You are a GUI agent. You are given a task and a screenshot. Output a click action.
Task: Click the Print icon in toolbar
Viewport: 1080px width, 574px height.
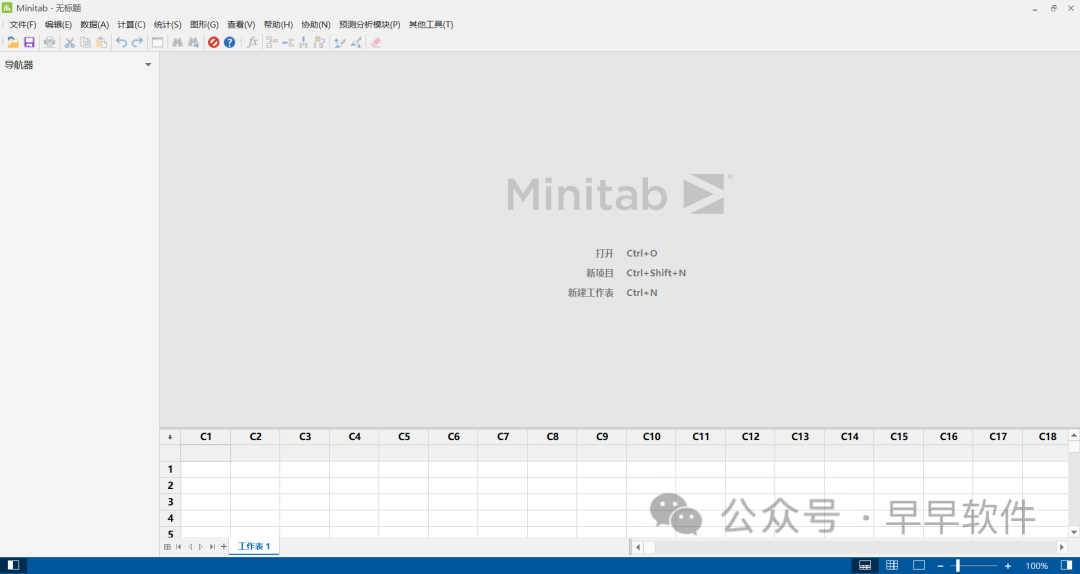point(49,42)
